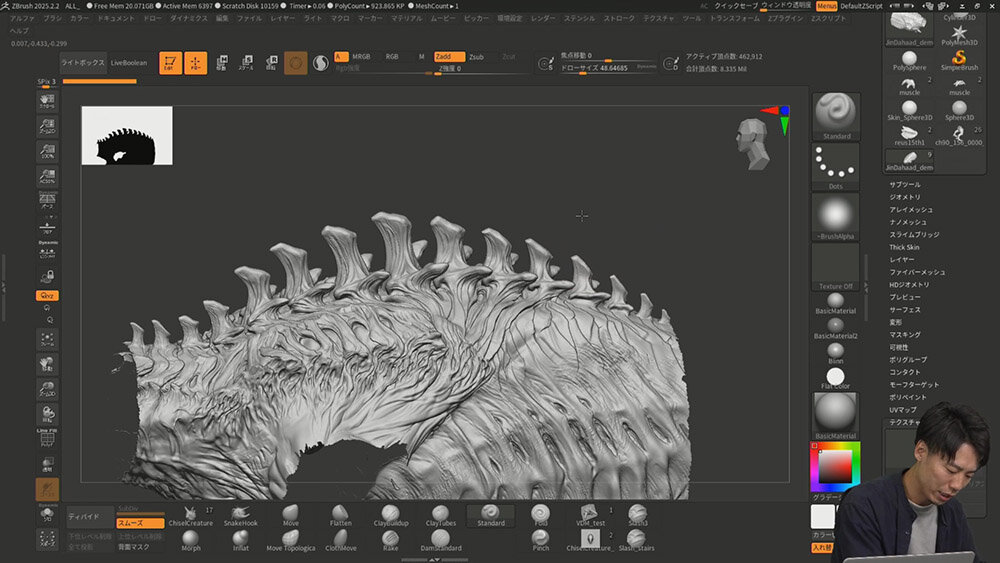Toggle the M material channel
The height and width of the screenshot is (563, 1000).
click(x=421, y=57)
